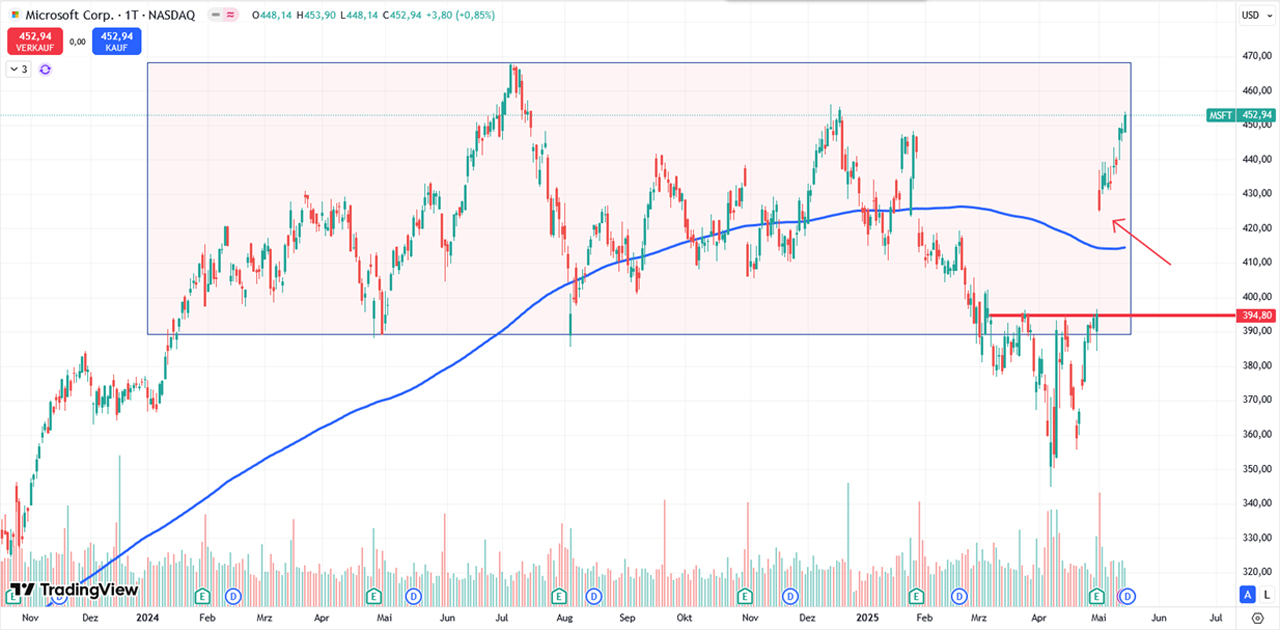Open the earnings E marker by Feb 2025

[915, 596]
